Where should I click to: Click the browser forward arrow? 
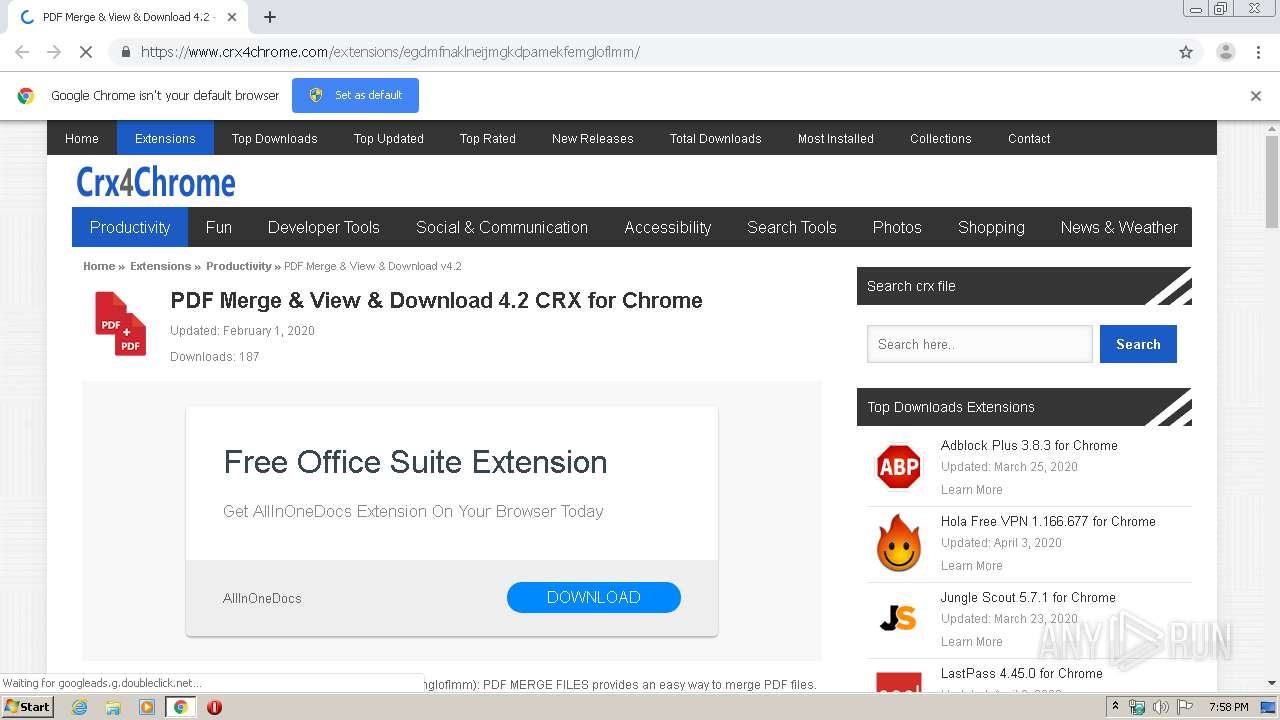click(54, 52)
